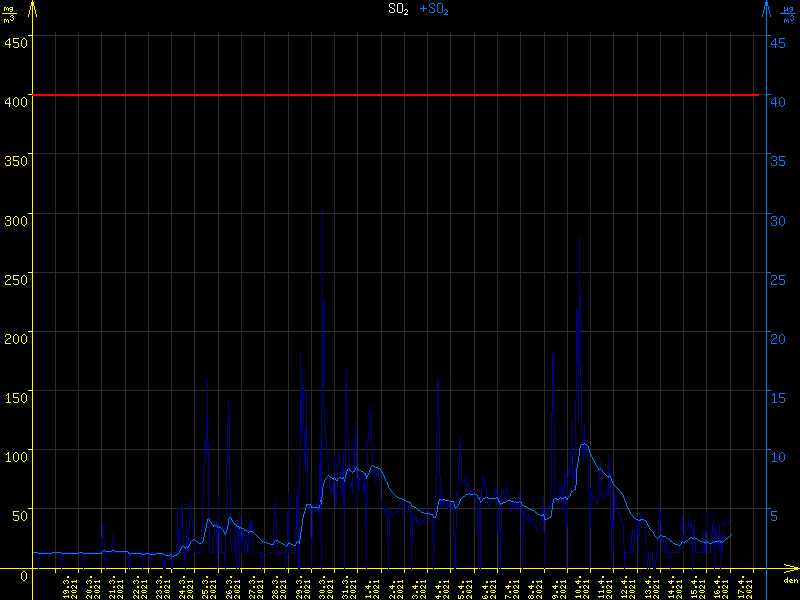Click the blue +SO2 legend label
800x600 pixels.
click(x=434, y=9)
